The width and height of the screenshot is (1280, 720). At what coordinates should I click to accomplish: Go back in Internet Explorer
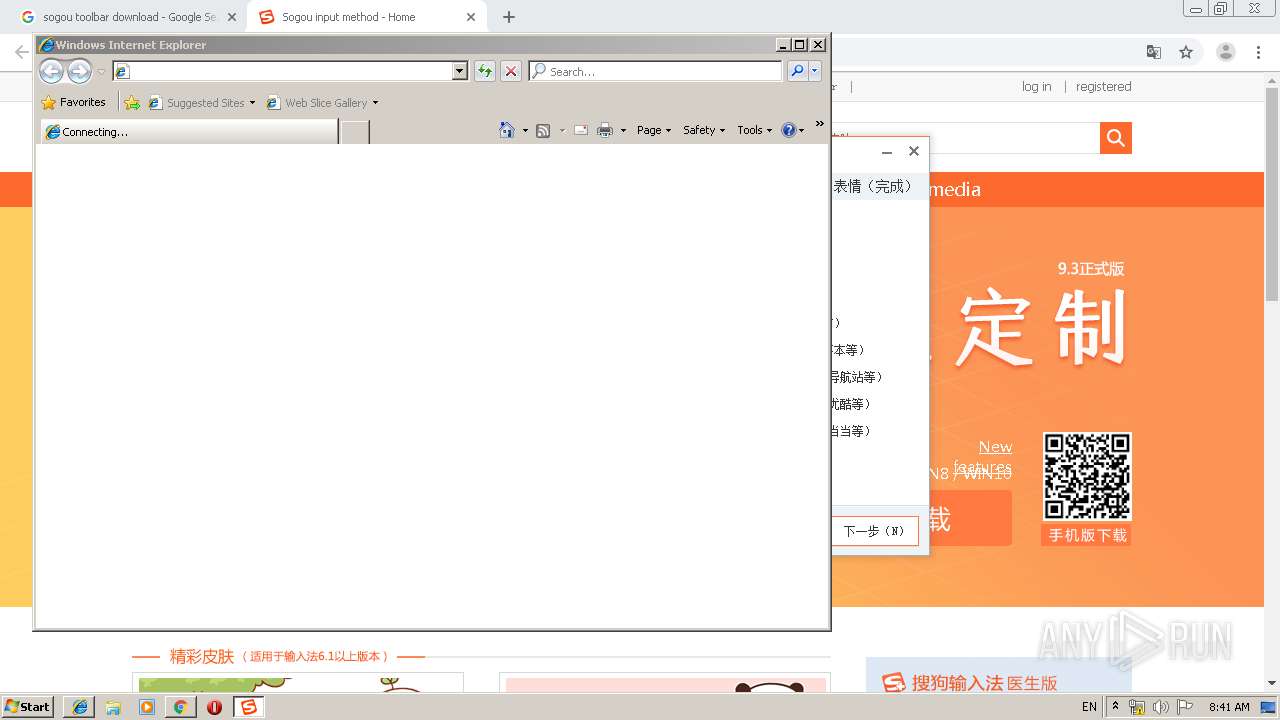51,71
